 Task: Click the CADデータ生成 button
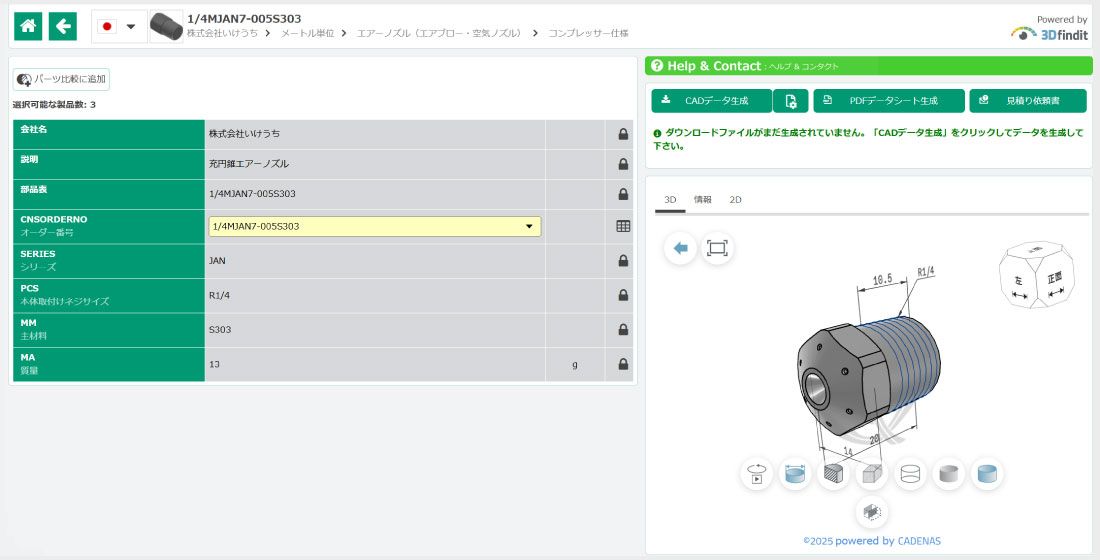pyautogui.click(x=711, y=101)
